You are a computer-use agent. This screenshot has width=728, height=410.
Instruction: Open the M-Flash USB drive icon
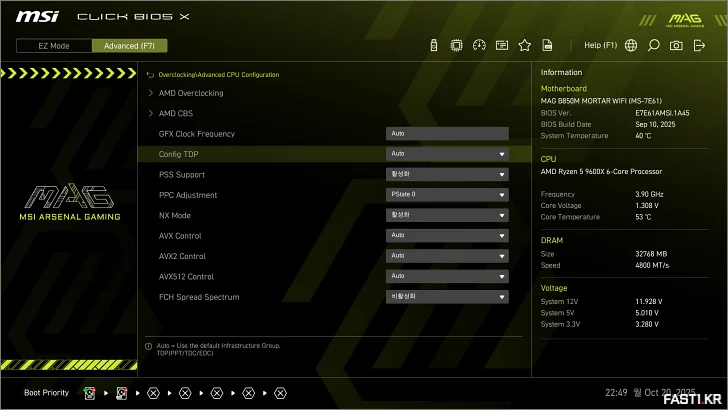click(x=434, y=45)
